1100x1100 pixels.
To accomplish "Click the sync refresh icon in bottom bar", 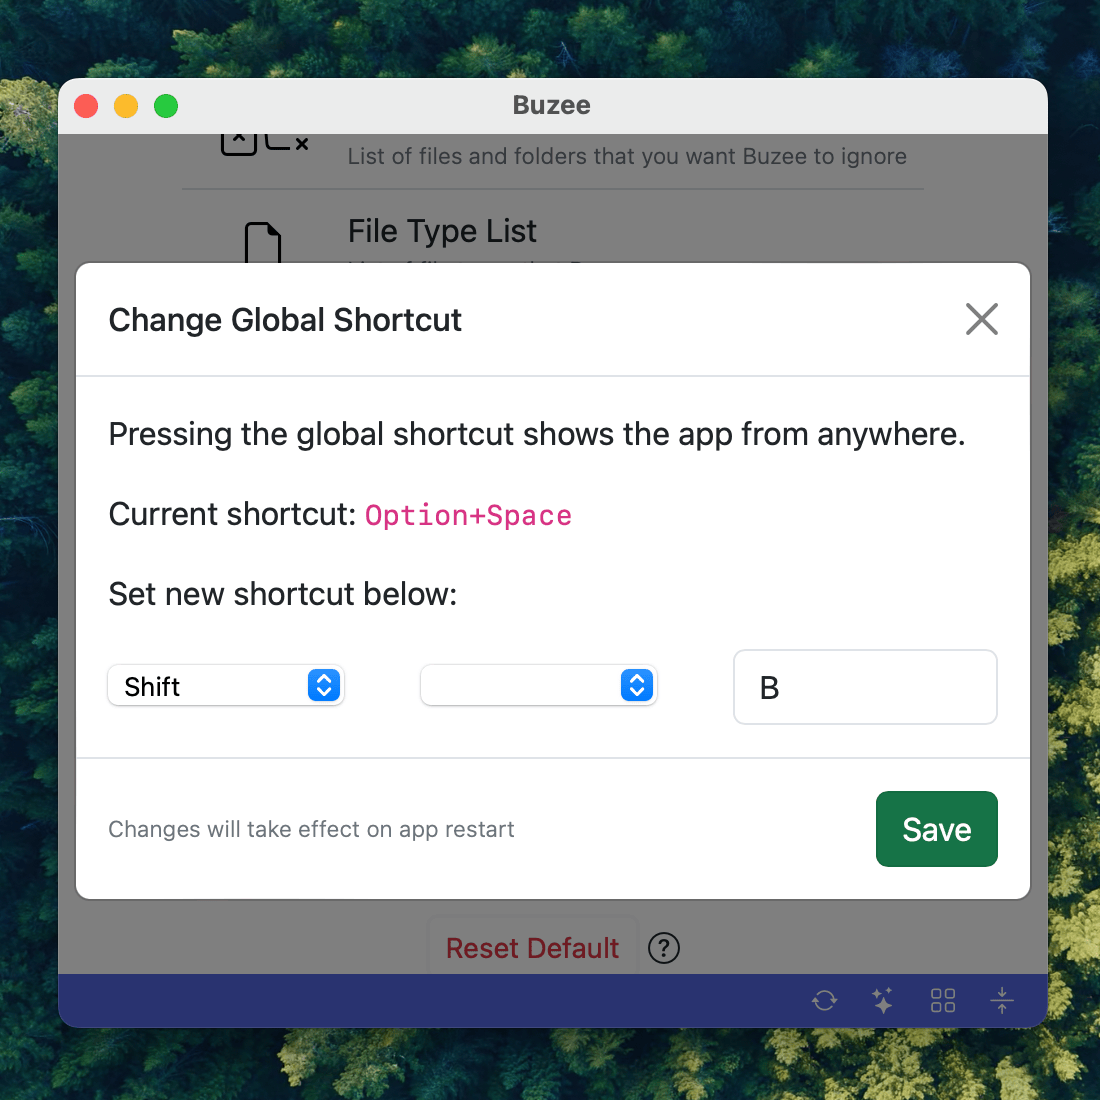I will click(824, 1000).
